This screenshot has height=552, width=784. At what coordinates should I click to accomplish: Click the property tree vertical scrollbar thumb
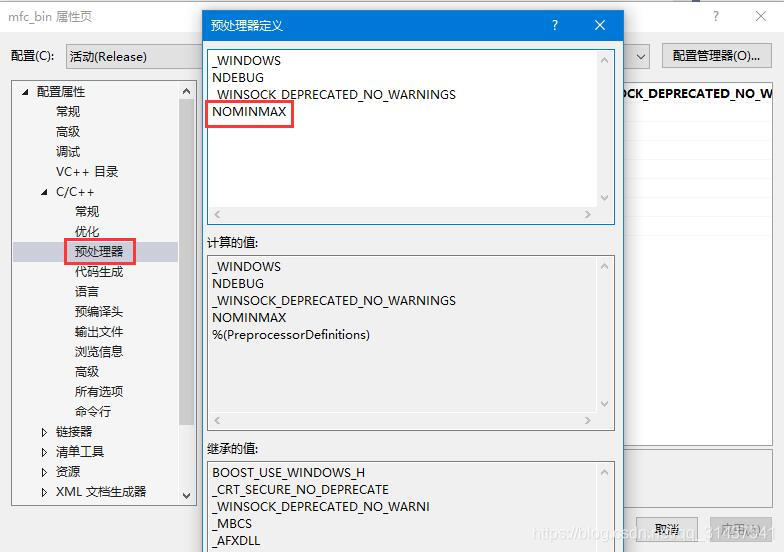click(186, 262)
